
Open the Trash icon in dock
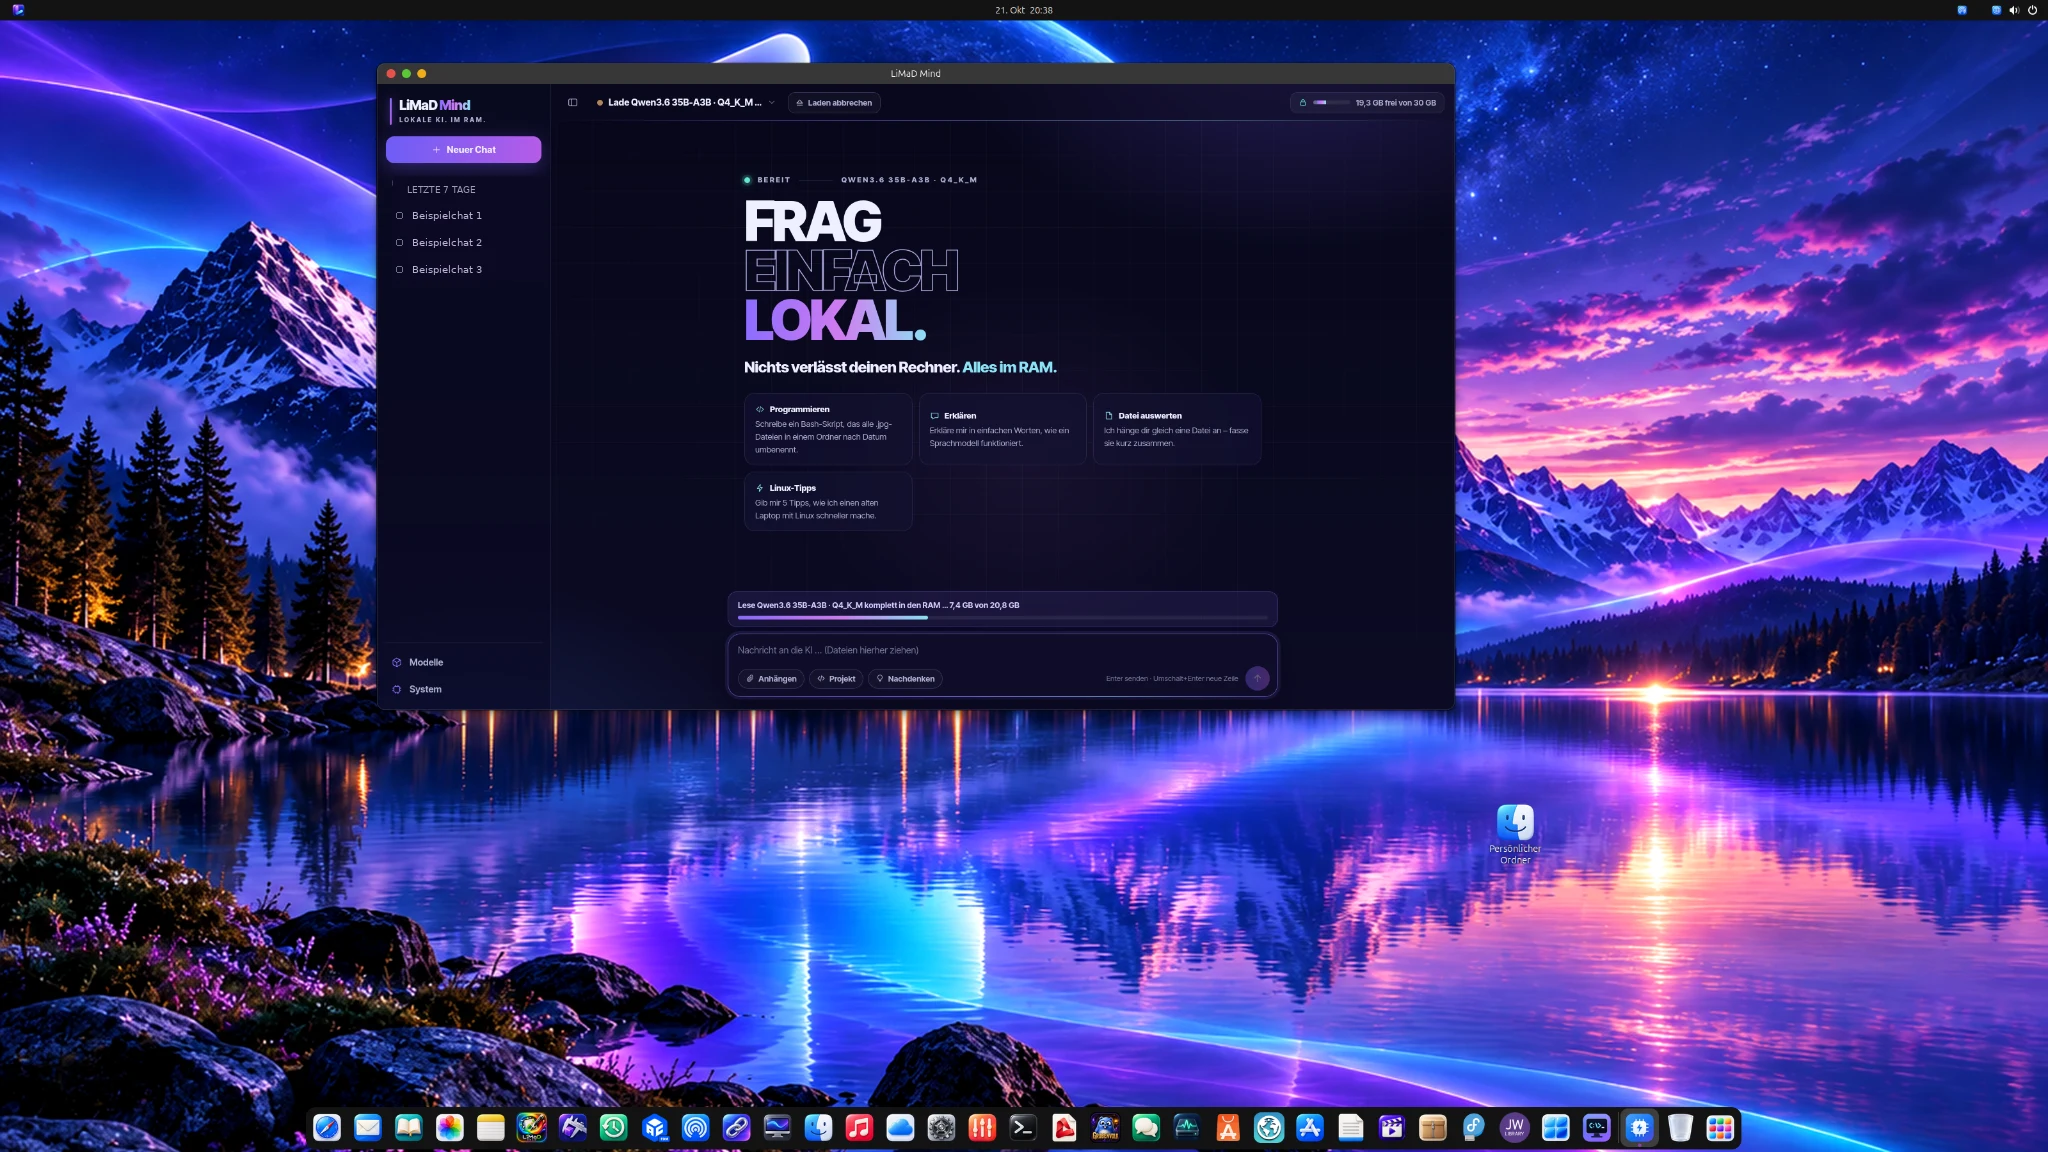pyautogui.click(x=1680, y=1128)
